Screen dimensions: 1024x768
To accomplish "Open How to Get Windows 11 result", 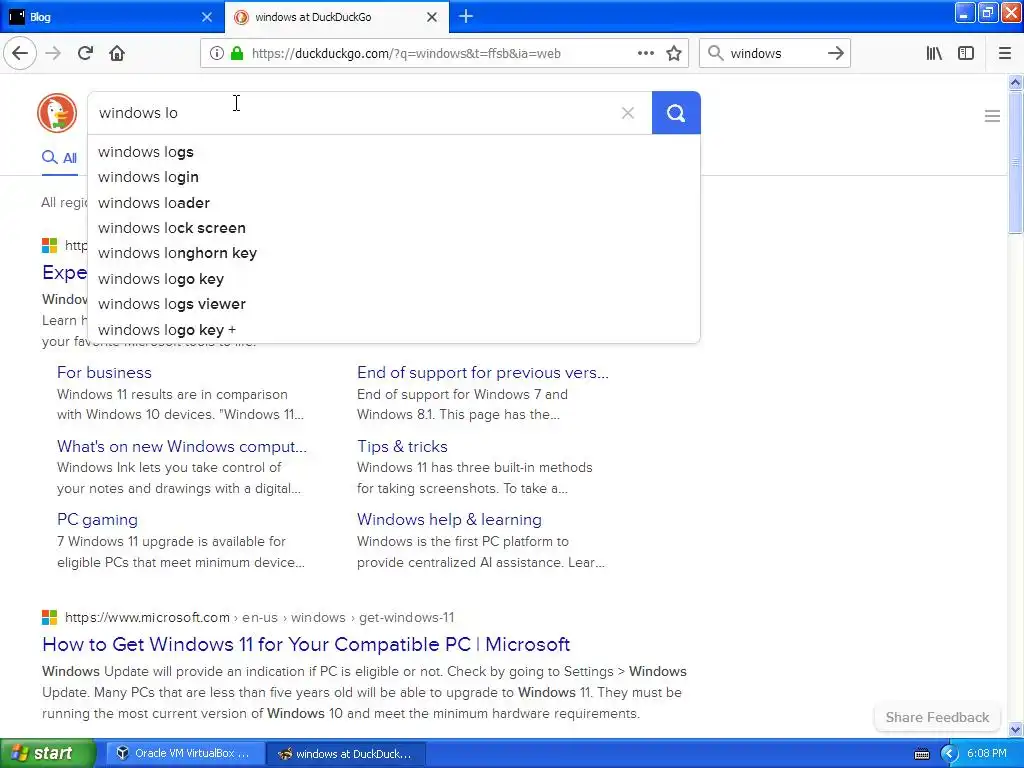I will (306, 645).
